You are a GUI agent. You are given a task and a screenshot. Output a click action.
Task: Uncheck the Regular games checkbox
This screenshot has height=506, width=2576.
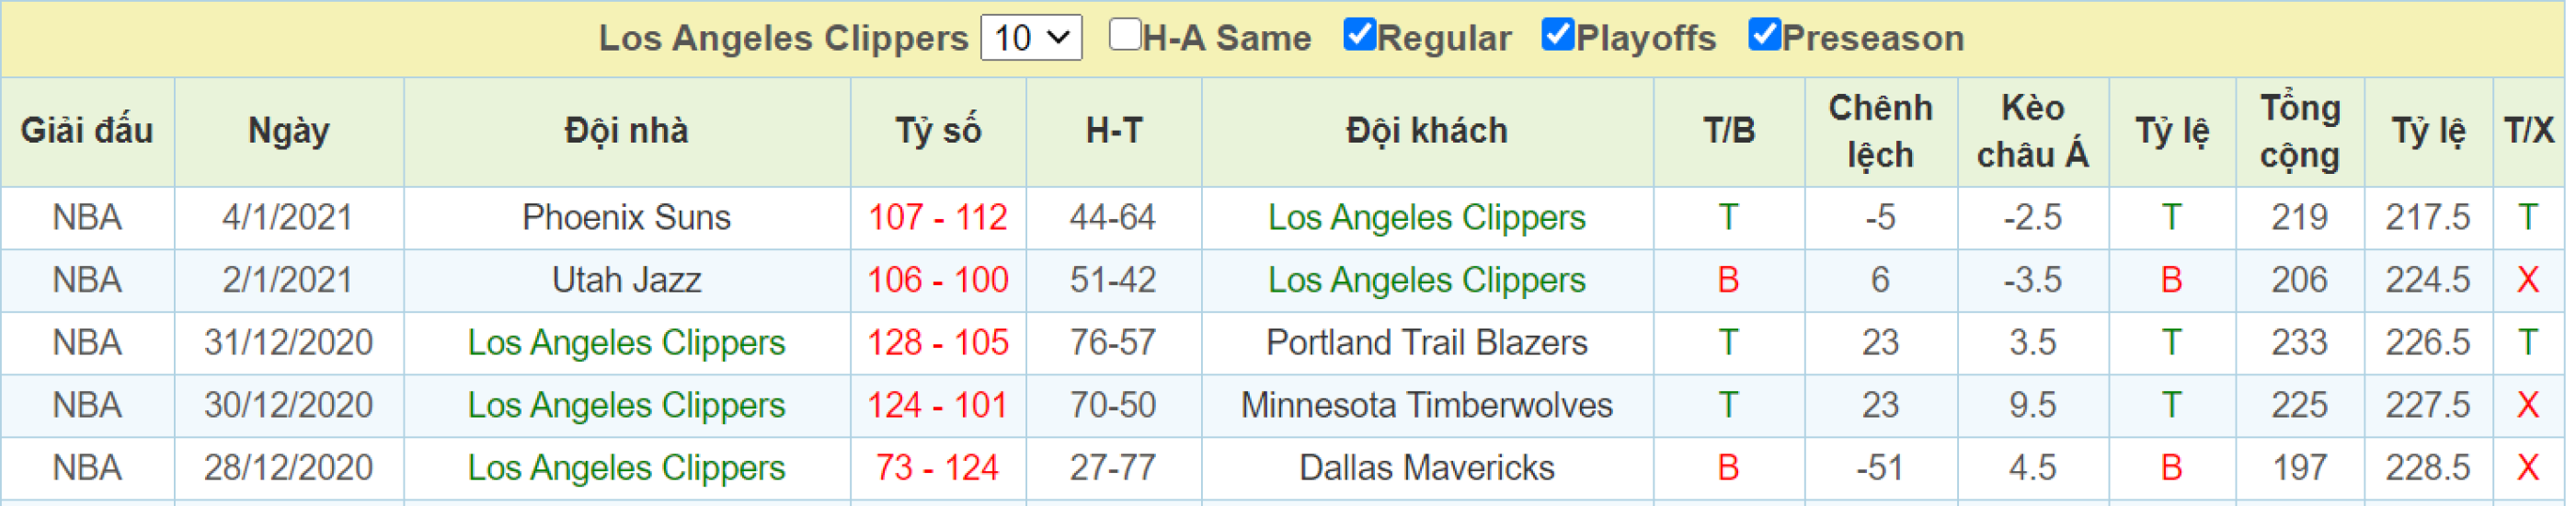1359,35
